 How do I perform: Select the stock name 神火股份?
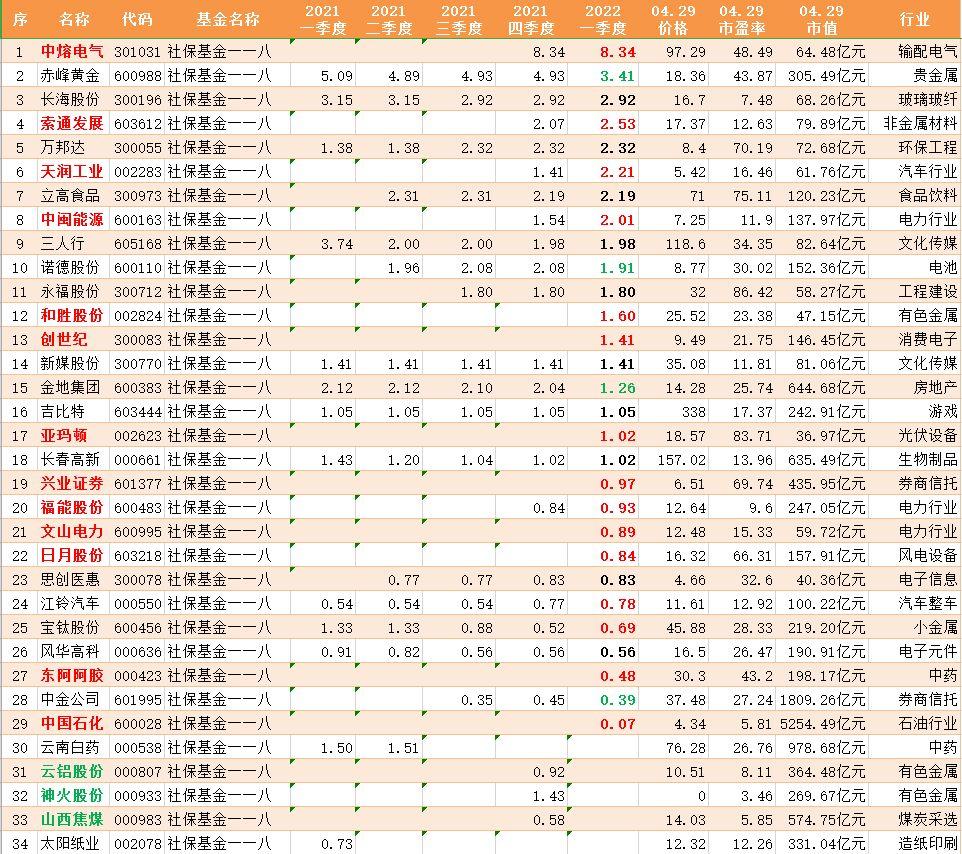pos(72,796)
